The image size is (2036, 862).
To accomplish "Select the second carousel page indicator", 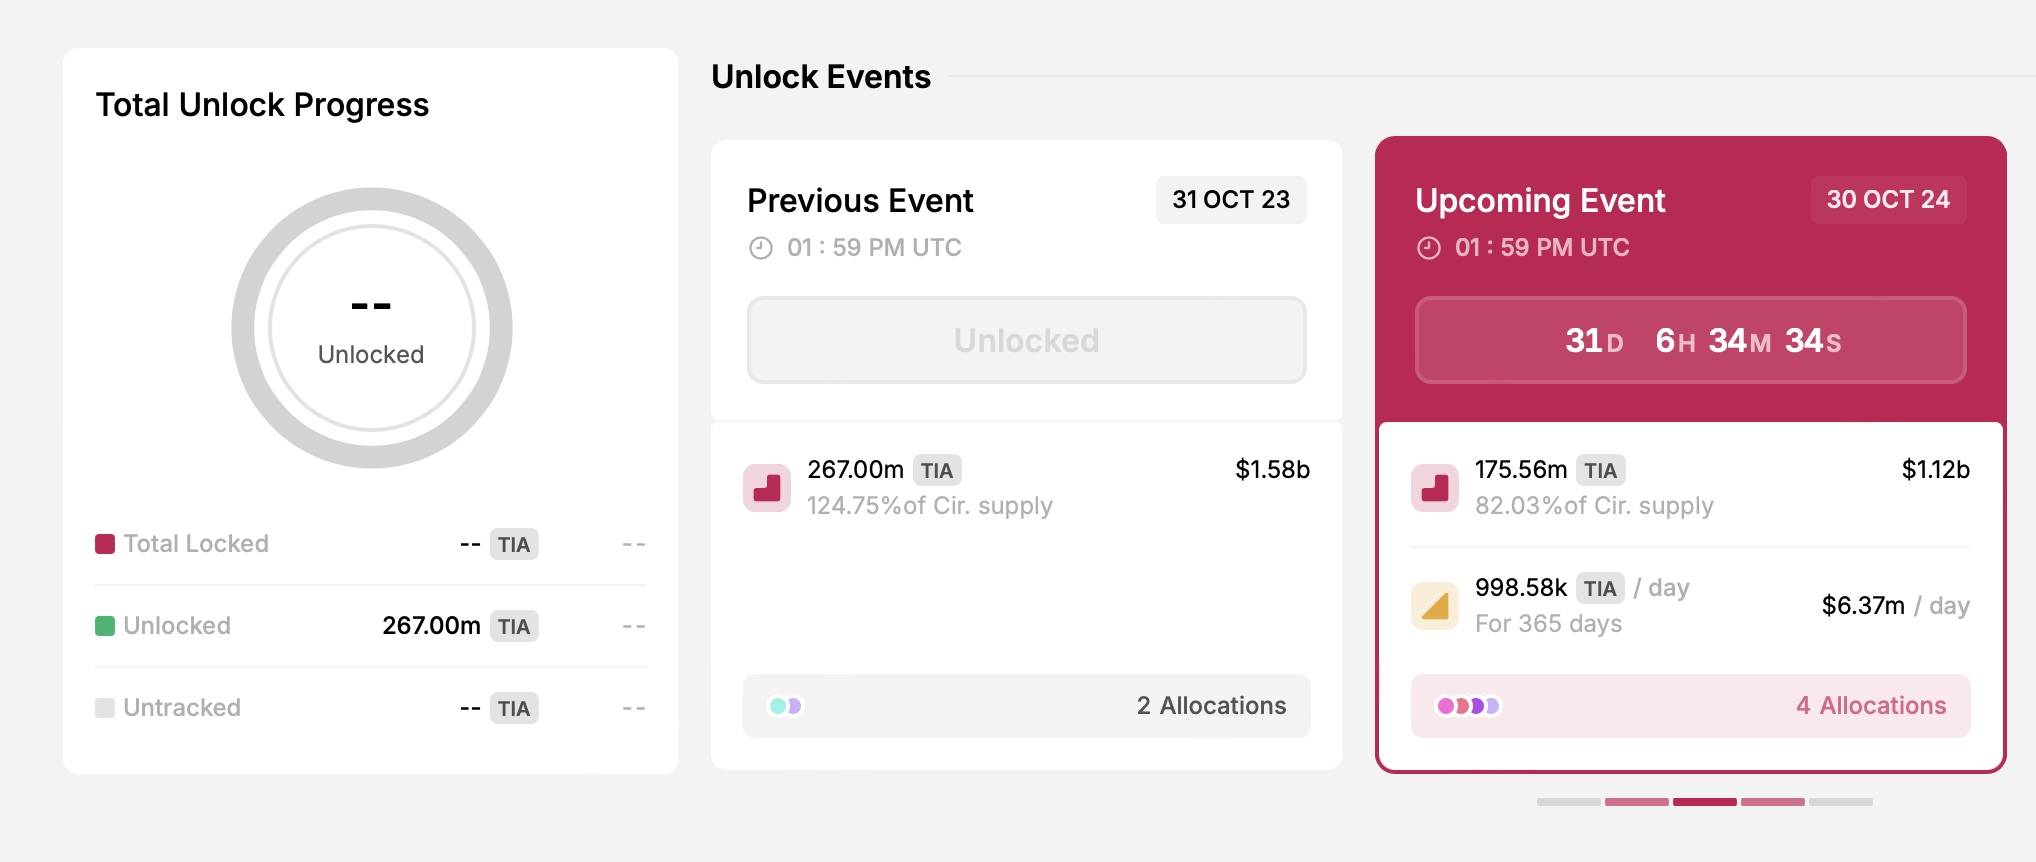I will [x=1637, y=802].
